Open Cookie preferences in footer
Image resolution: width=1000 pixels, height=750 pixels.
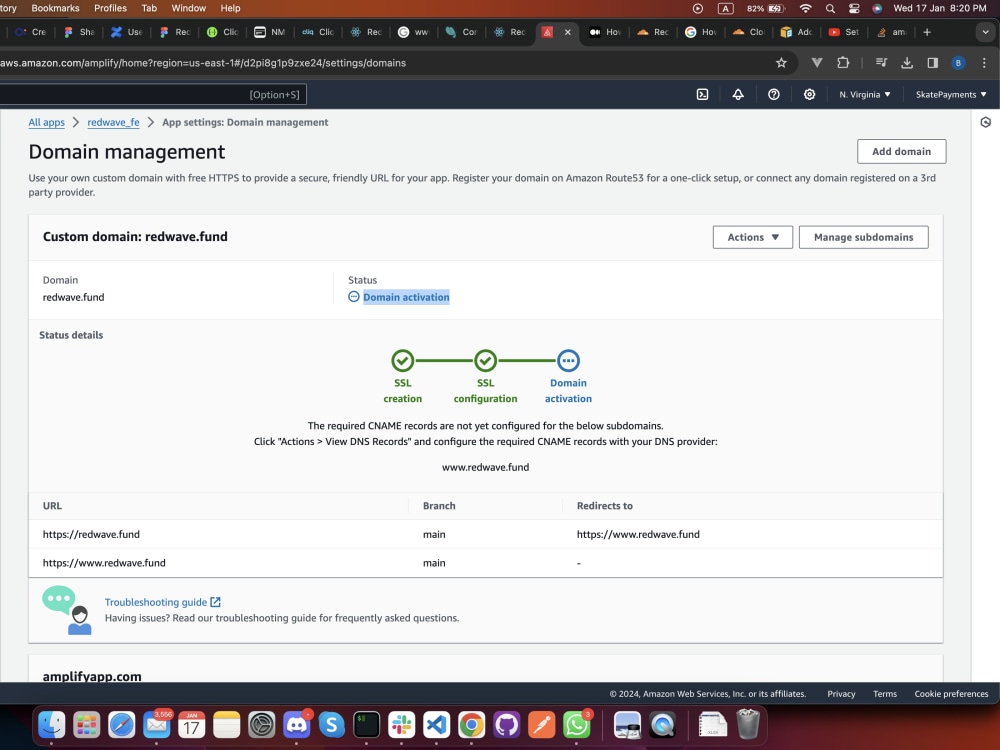(x=951, y=694)
